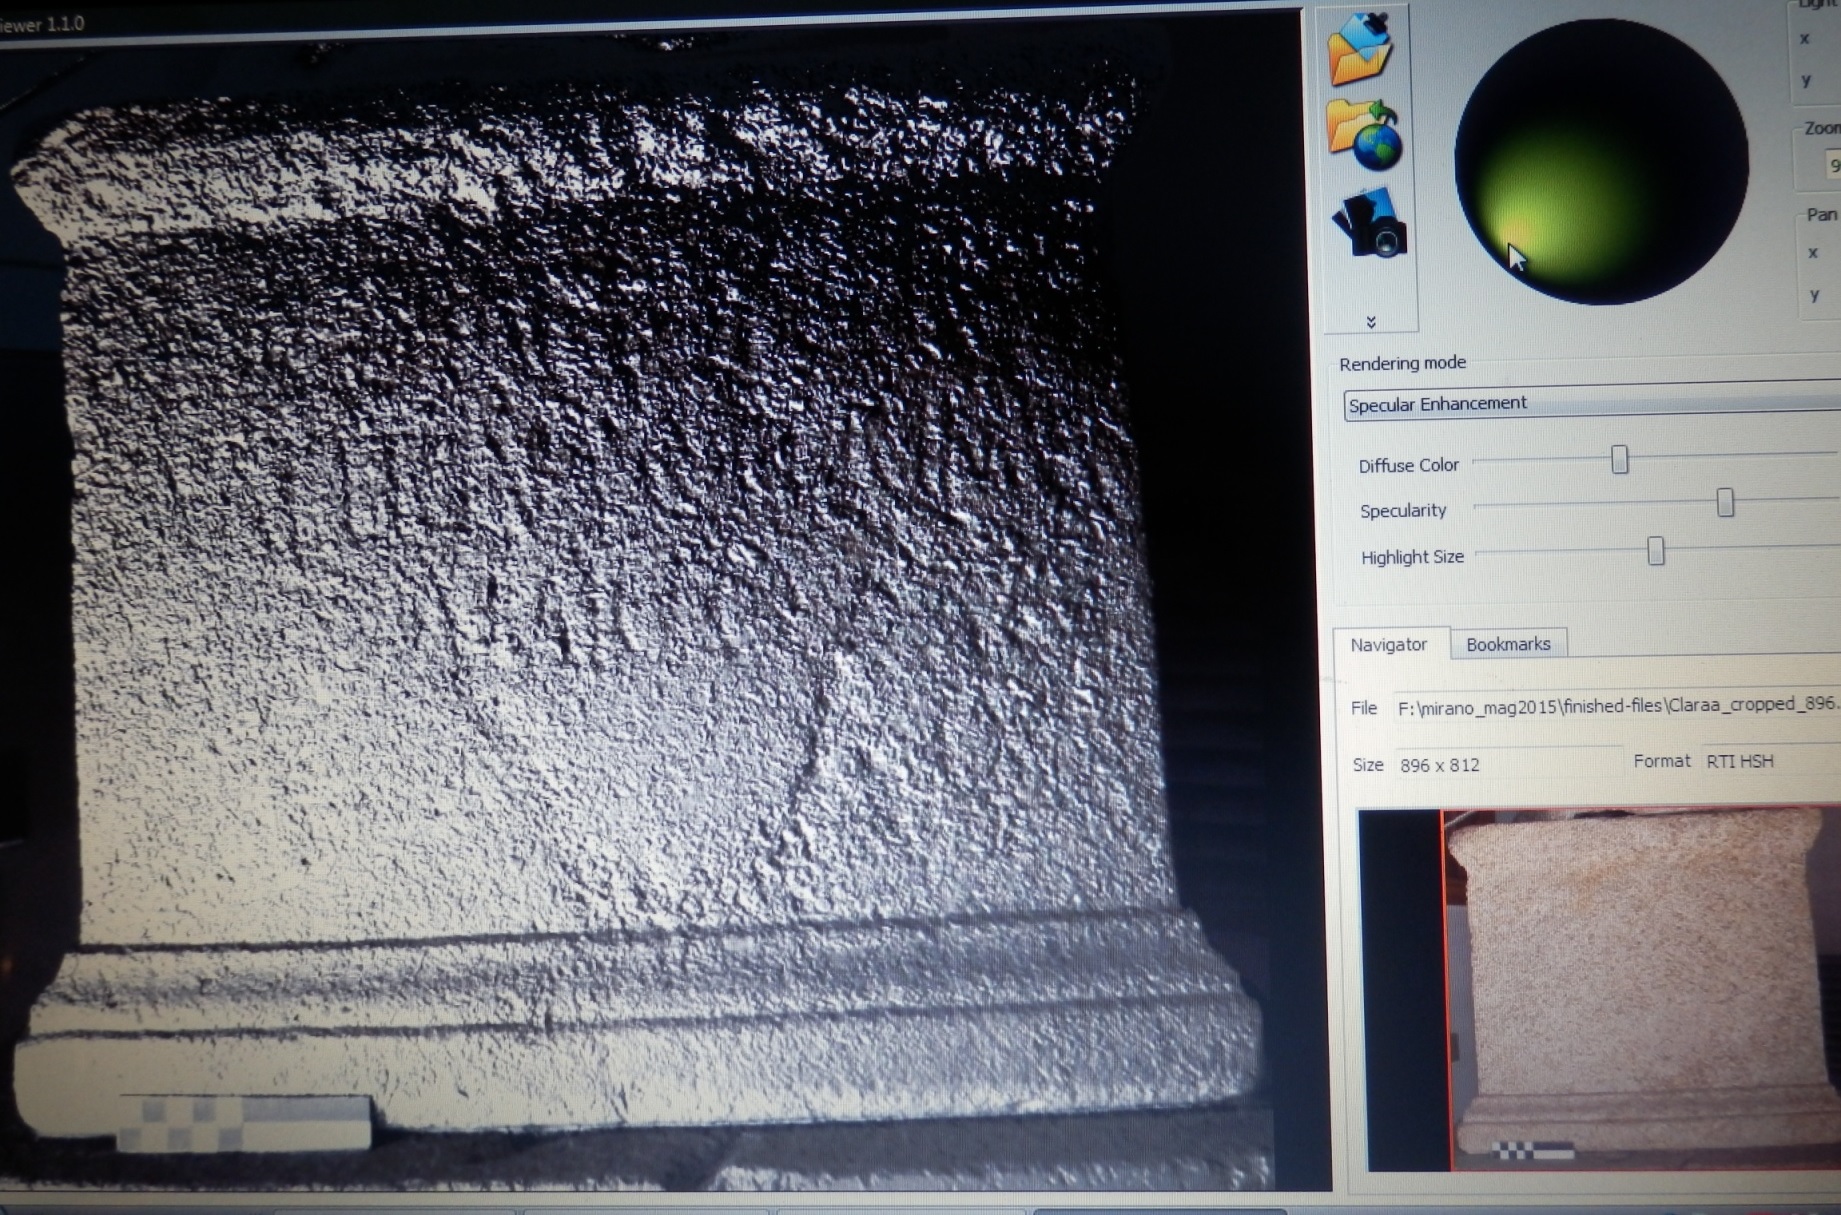Select the Format field showing RTI HSH

[1770, 761]
